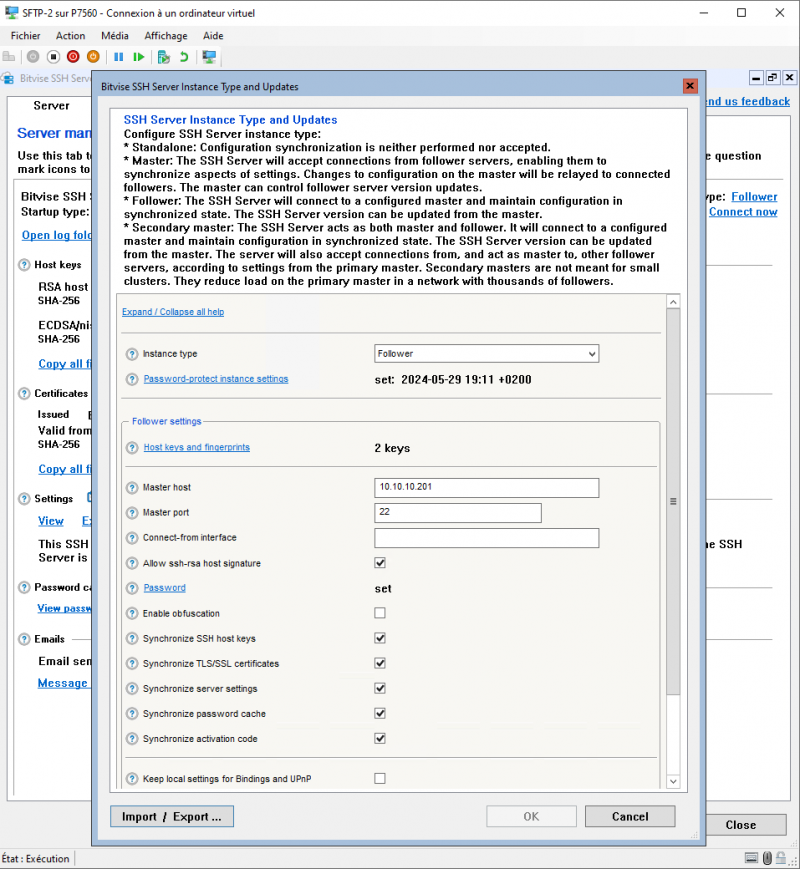Enable the Enable obfuscation checkbox
800x869 pixels.
point(379,613)
